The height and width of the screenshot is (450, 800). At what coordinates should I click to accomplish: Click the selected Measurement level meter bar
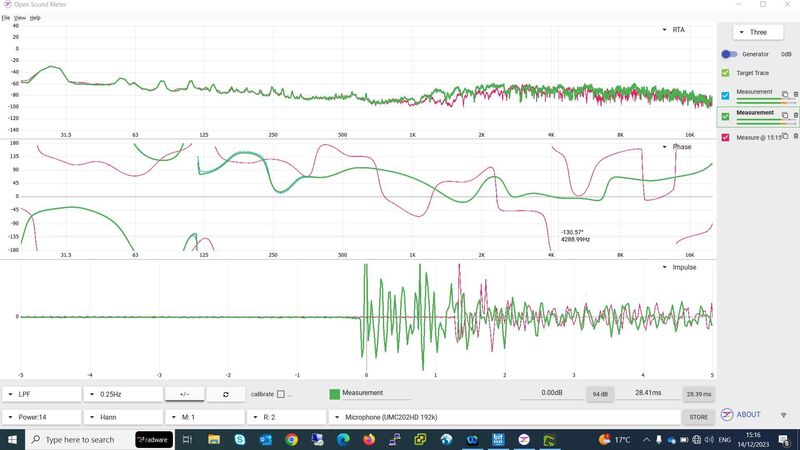(766, 121)
